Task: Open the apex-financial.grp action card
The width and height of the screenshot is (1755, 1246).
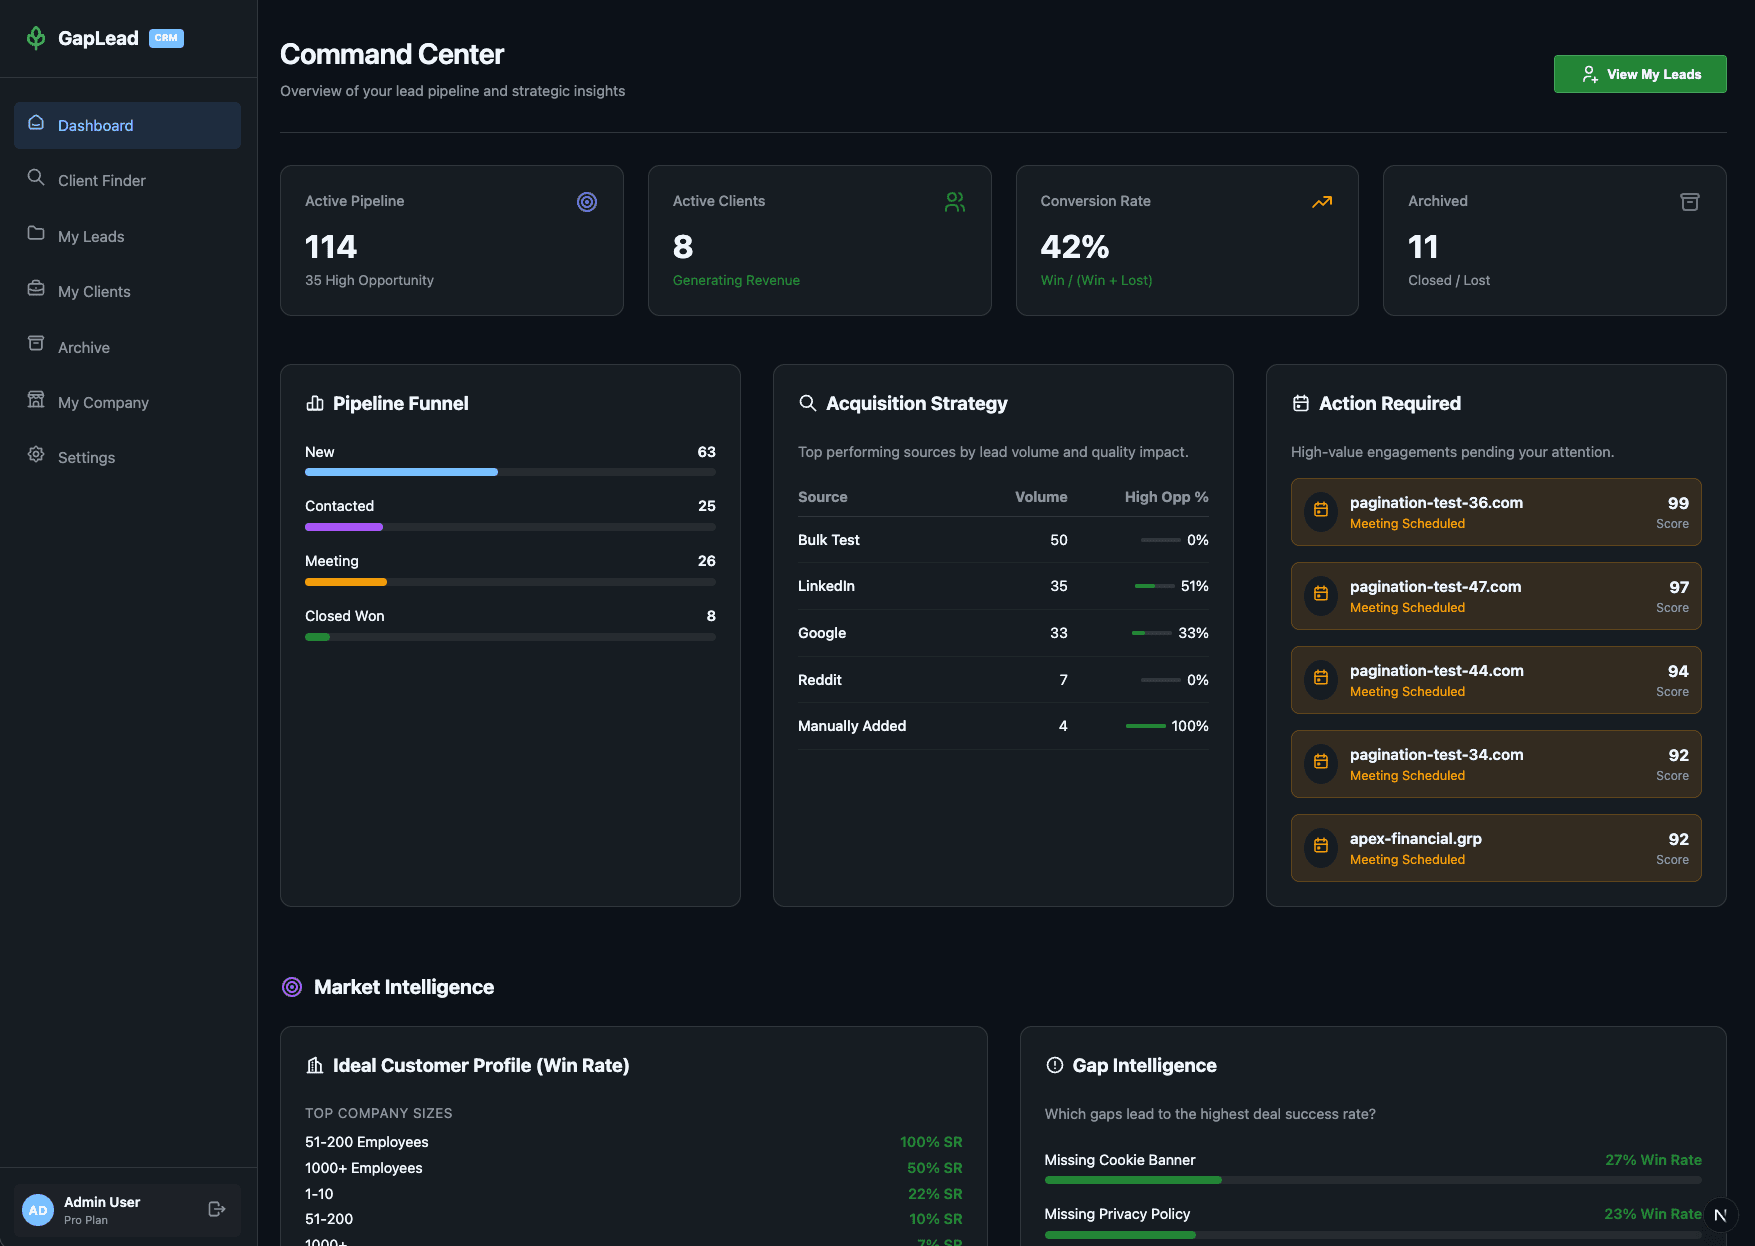Action: pos(1494,847)
